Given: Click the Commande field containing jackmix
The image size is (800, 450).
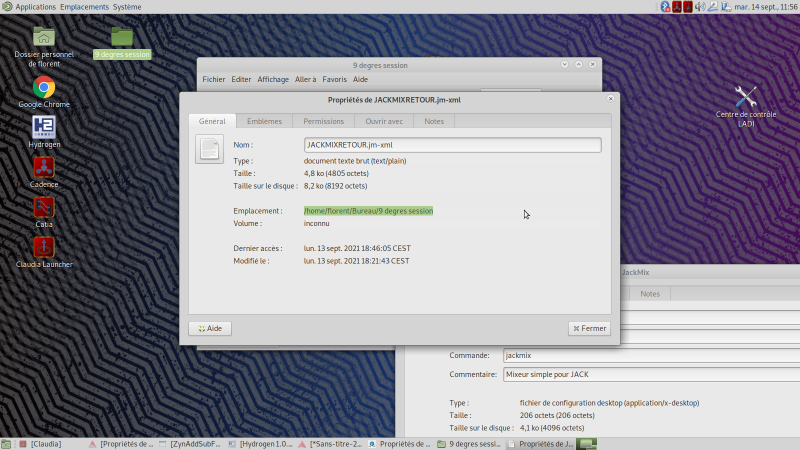Looking at the screenshot, I should point(652,355).
